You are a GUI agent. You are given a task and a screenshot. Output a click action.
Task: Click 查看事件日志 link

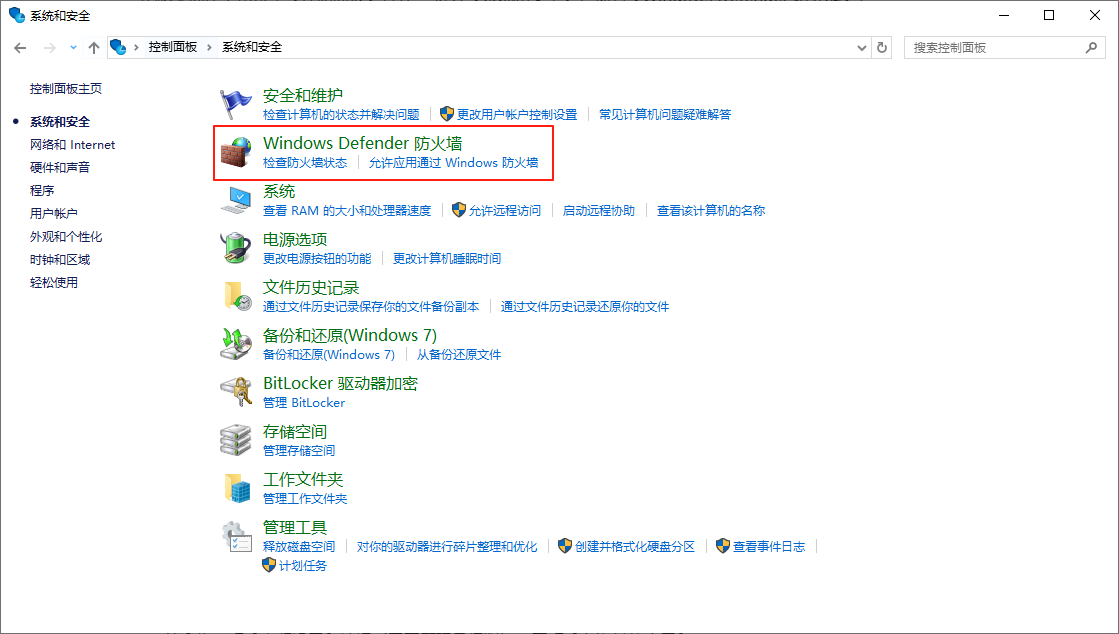[x=769, y=546]
